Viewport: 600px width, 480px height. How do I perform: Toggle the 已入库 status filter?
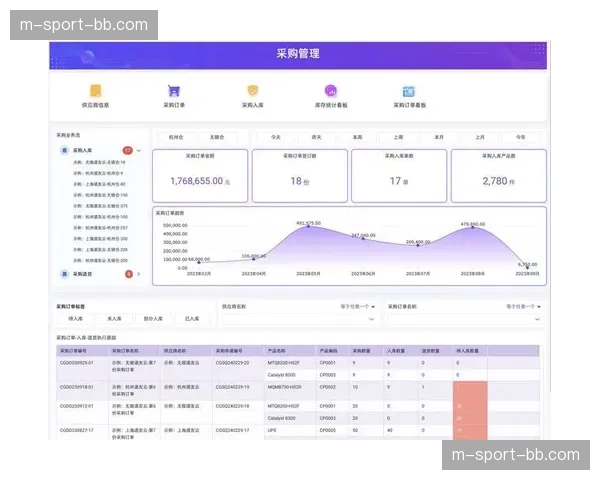(x=191, y=318)
